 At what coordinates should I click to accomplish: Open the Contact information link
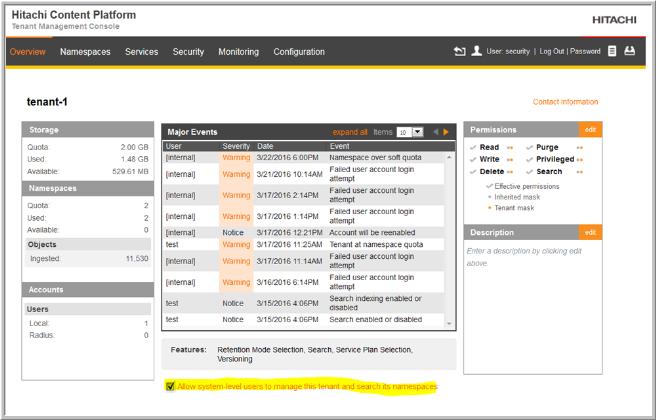click(565, 102)
